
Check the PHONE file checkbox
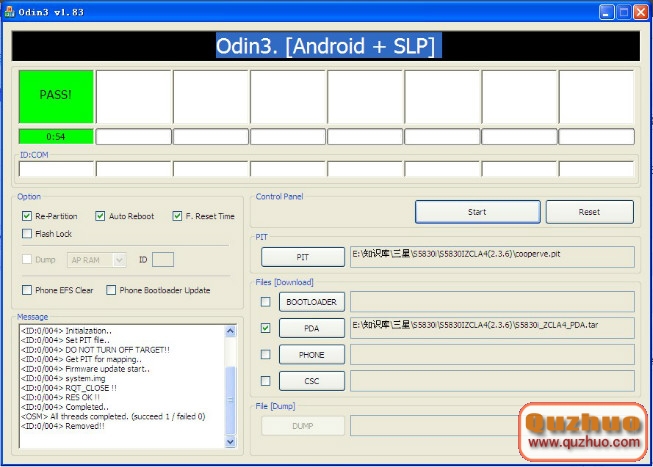pos(265,354)
